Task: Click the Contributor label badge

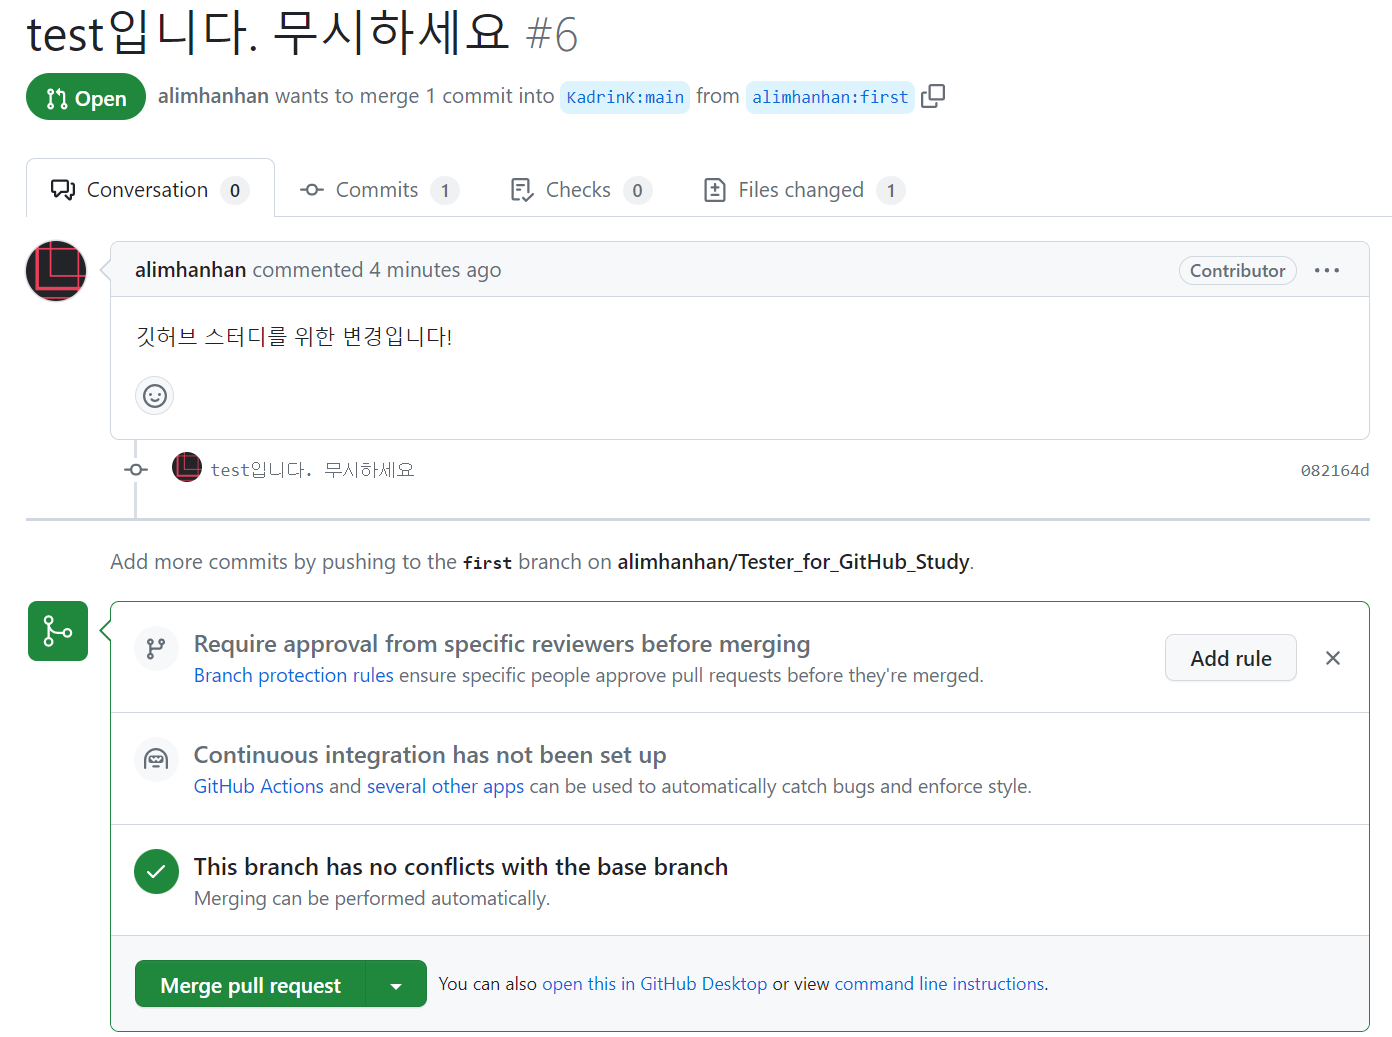Action: pyautogui.click(x=1238, y=271)
